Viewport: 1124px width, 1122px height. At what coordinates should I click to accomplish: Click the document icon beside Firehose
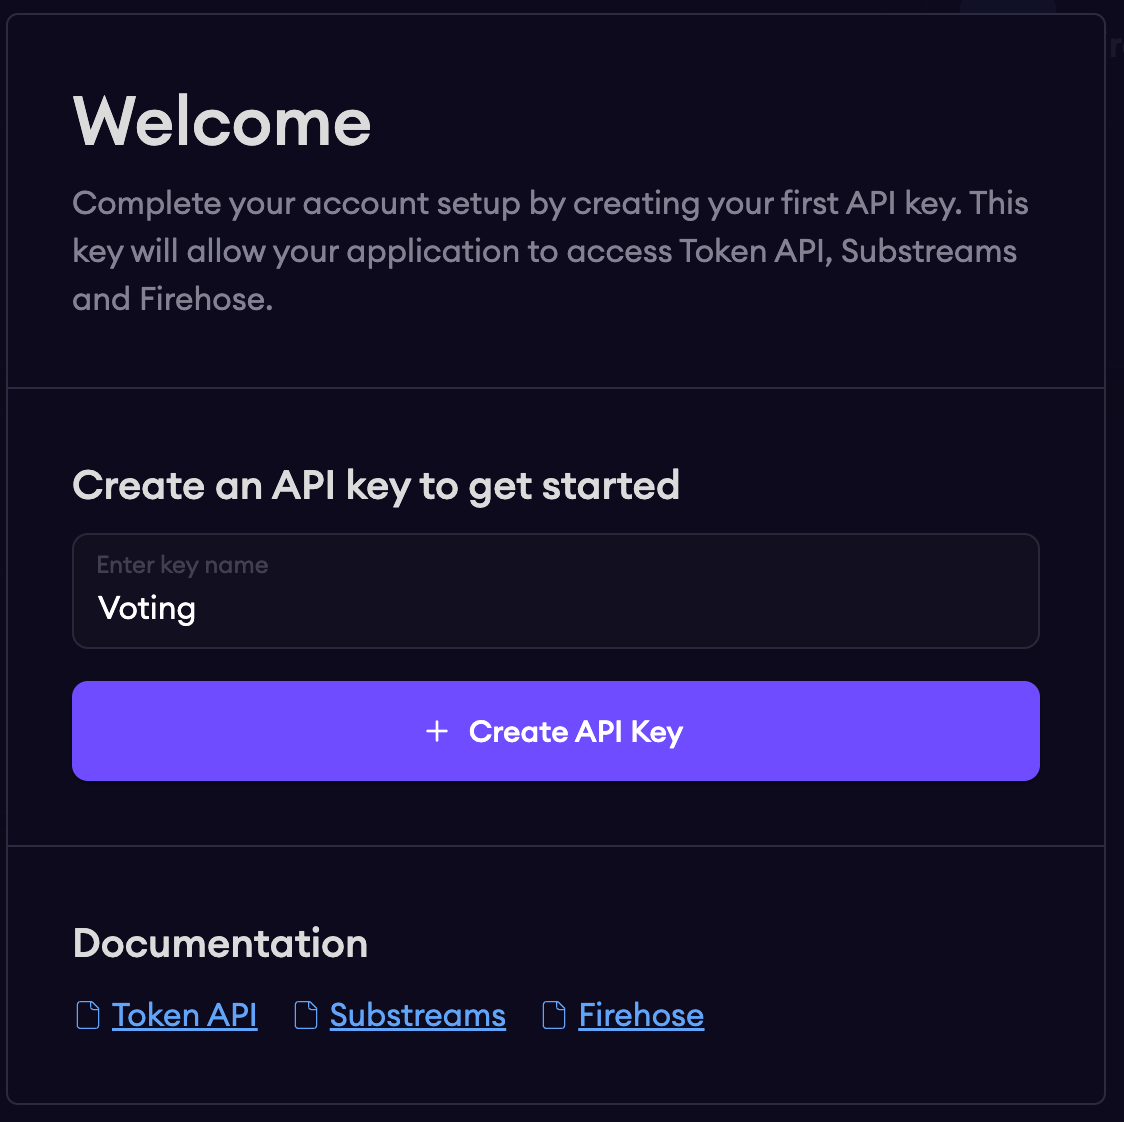tap(554, 1015)
